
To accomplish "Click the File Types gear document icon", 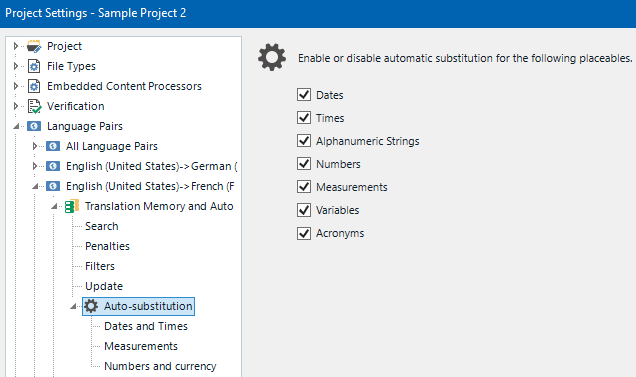I will point(34,66).
